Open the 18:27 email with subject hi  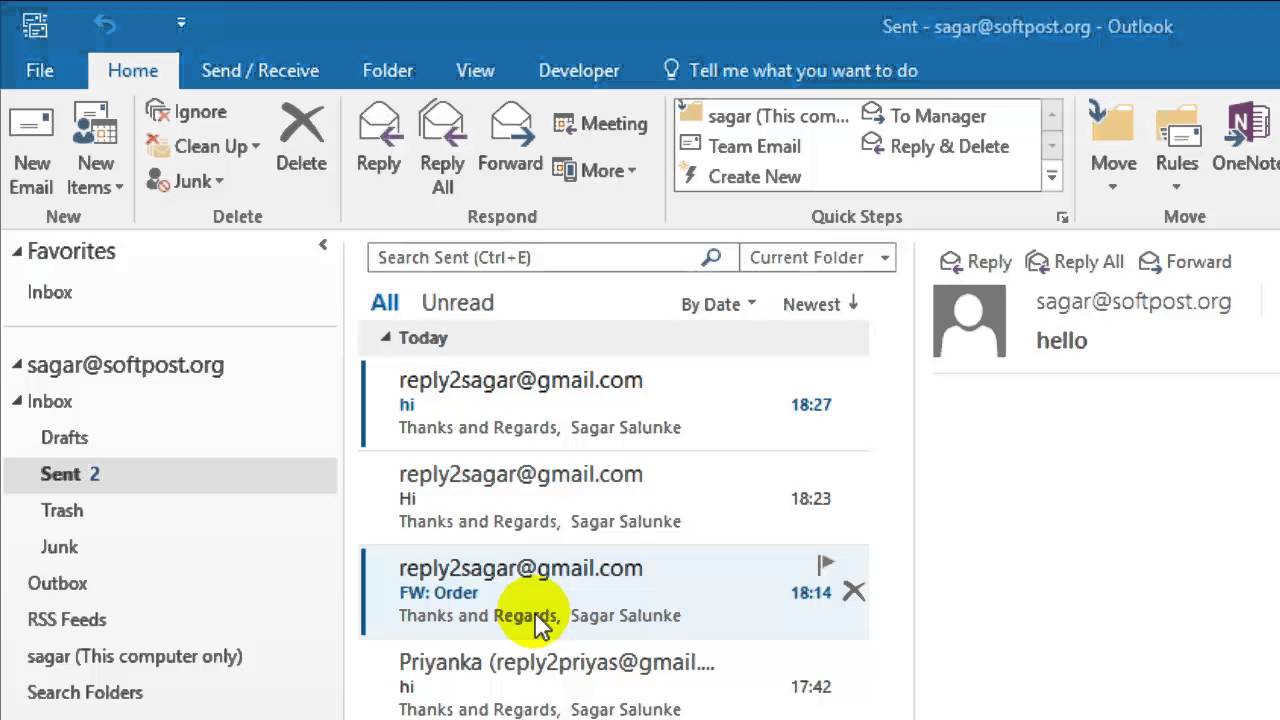[614, 403]
